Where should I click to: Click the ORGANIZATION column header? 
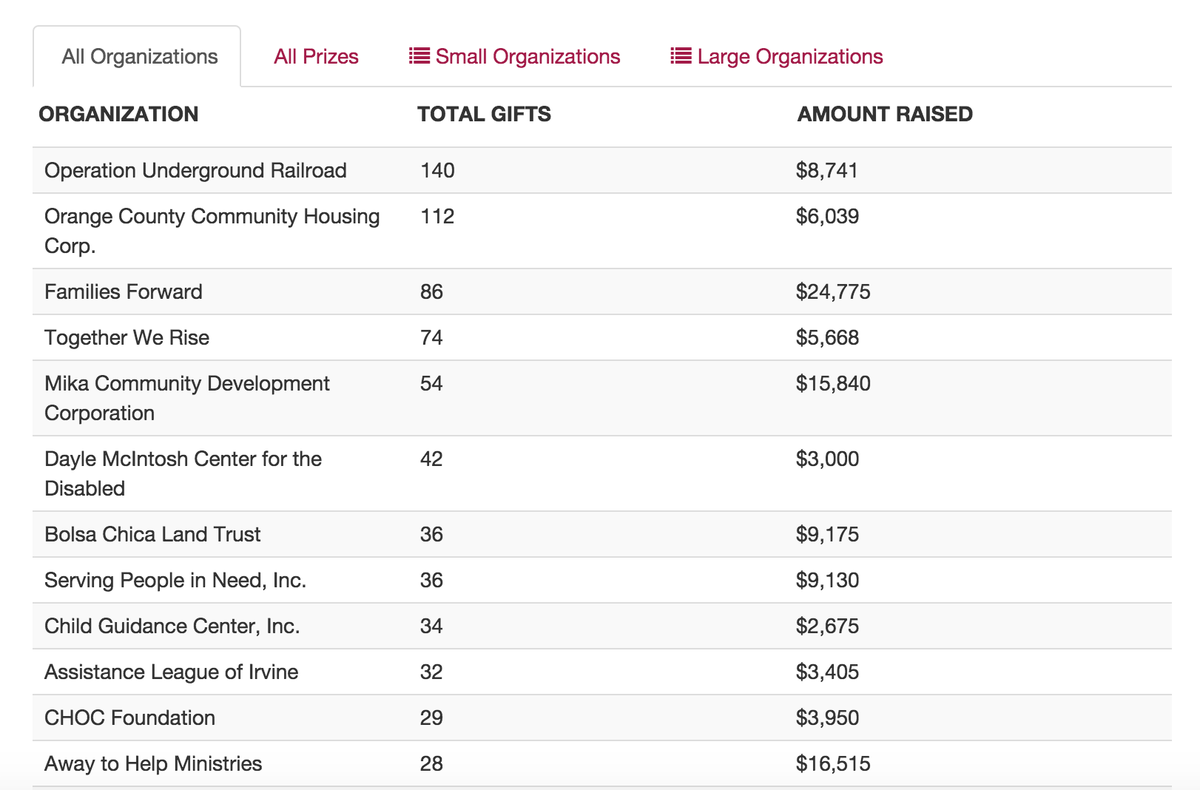pos(118,114)
